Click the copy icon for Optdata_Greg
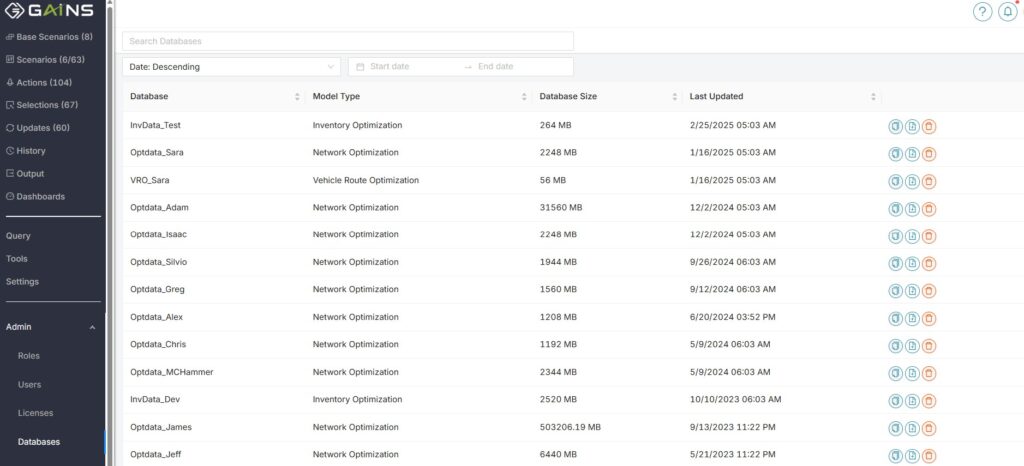Screen dimensions: 1024x466 (895, 291)
